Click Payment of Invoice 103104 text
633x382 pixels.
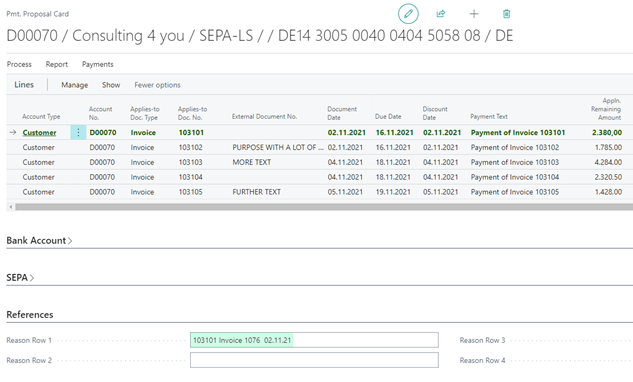[515, 177]
